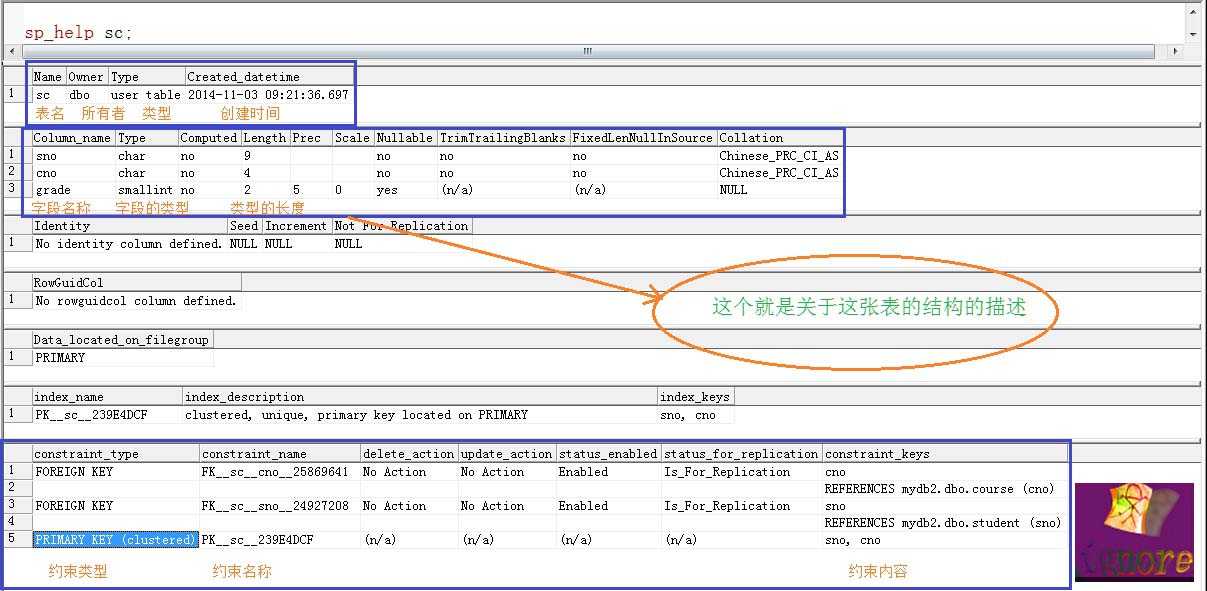Select row header 5 in constraints grid
This screenshot has height=591, width=1207.
[x=18, y=540]
